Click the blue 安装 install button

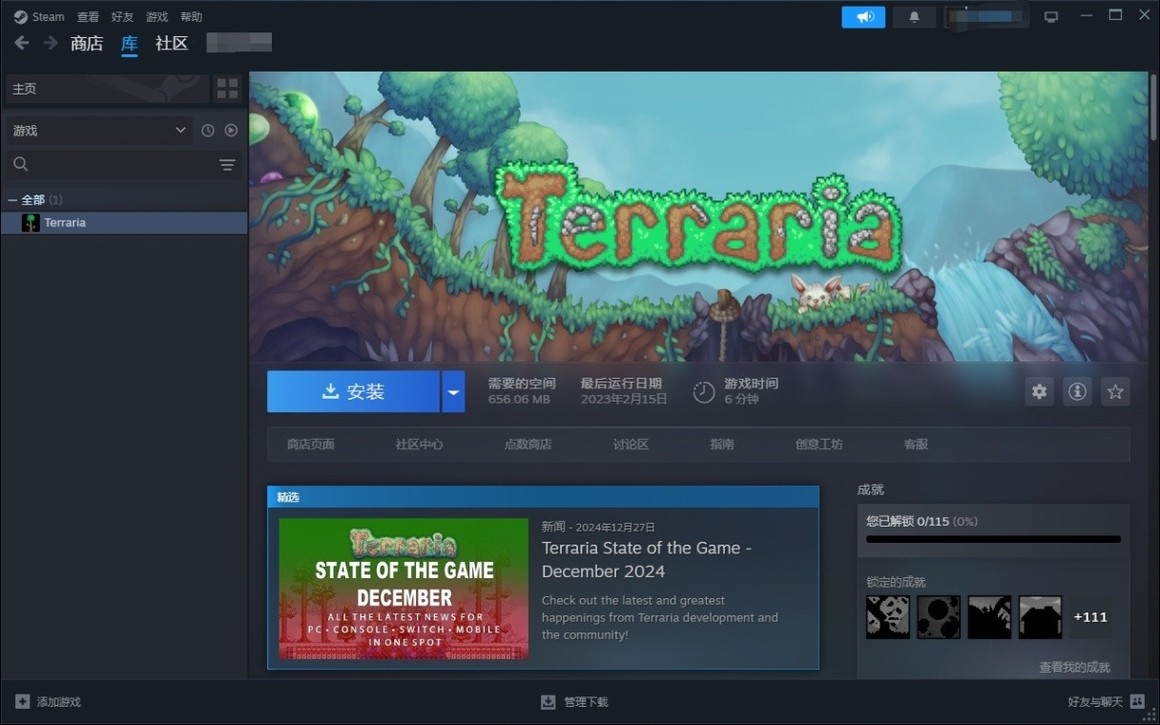tap(353, 391)
